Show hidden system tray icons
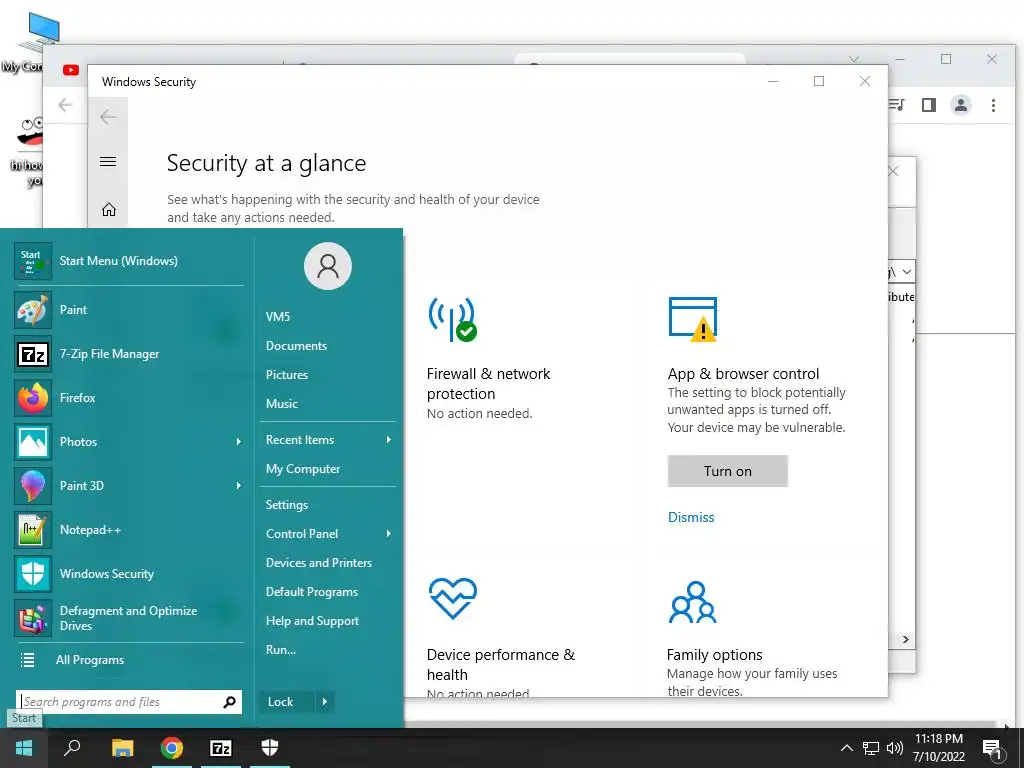Viewport: 1024px width, 768px height. pyautogui.click(x=846, y=748)
